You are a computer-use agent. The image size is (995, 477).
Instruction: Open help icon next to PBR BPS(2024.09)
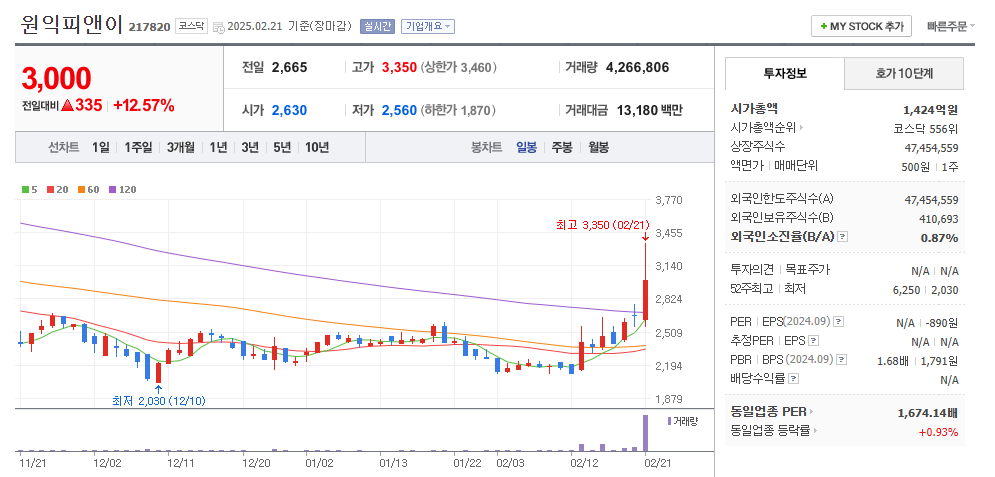841,360
